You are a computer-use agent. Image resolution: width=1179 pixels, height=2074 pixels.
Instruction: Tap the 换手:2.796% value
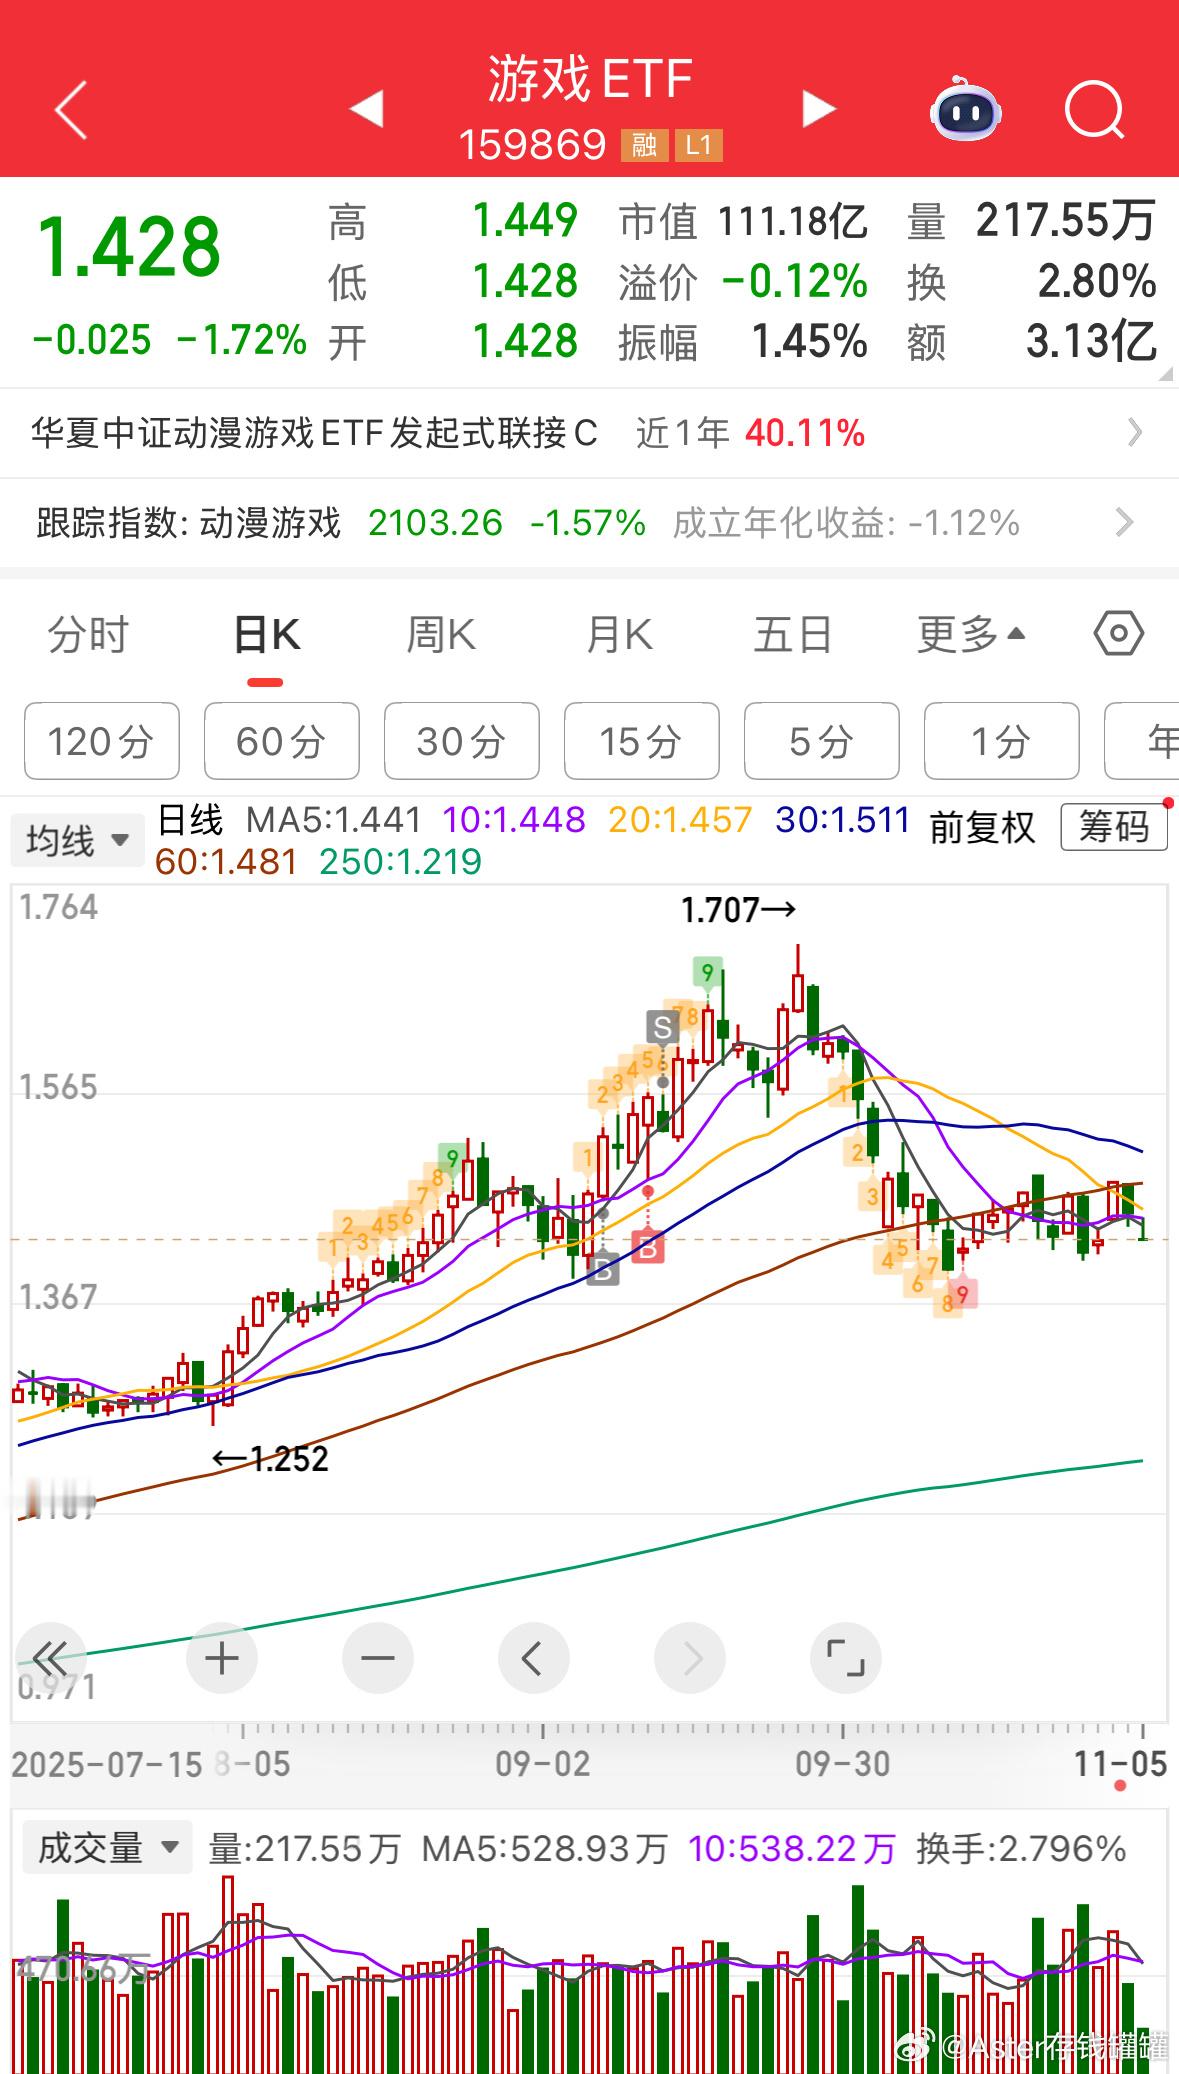(x=1021, y=1848)
